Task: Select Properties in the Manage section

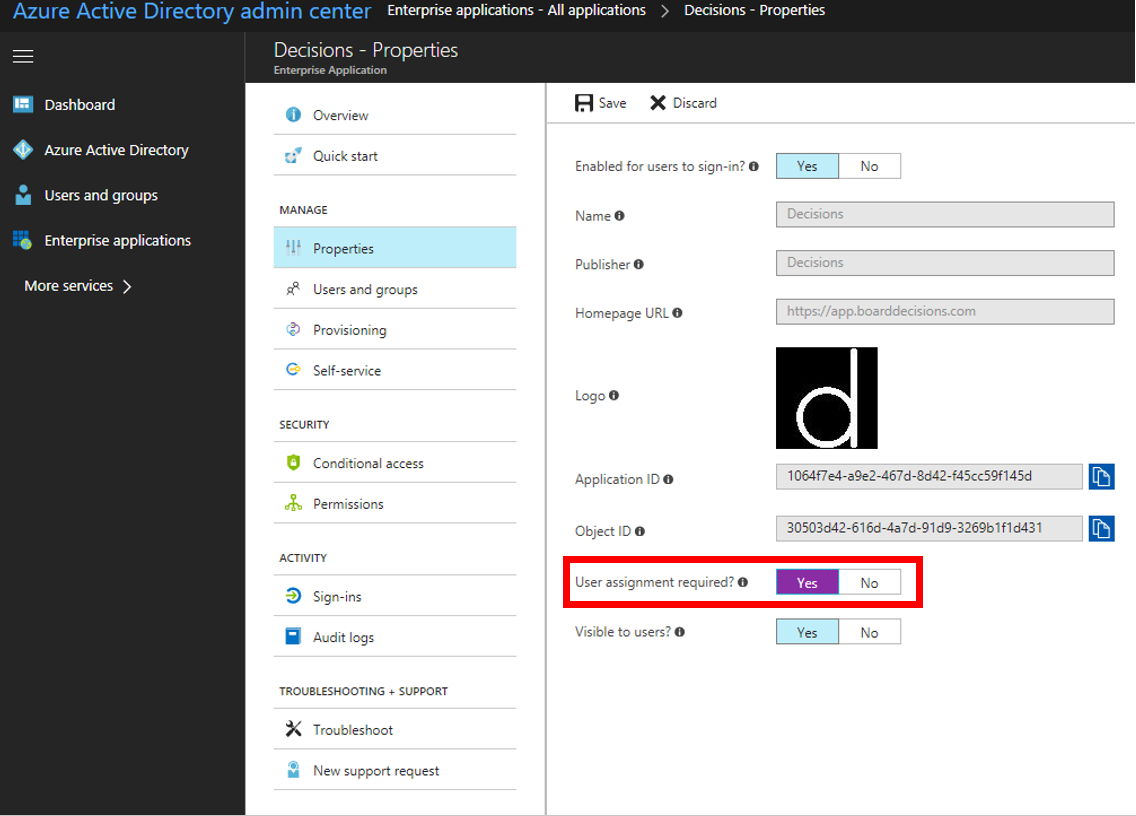Action: 395,248
